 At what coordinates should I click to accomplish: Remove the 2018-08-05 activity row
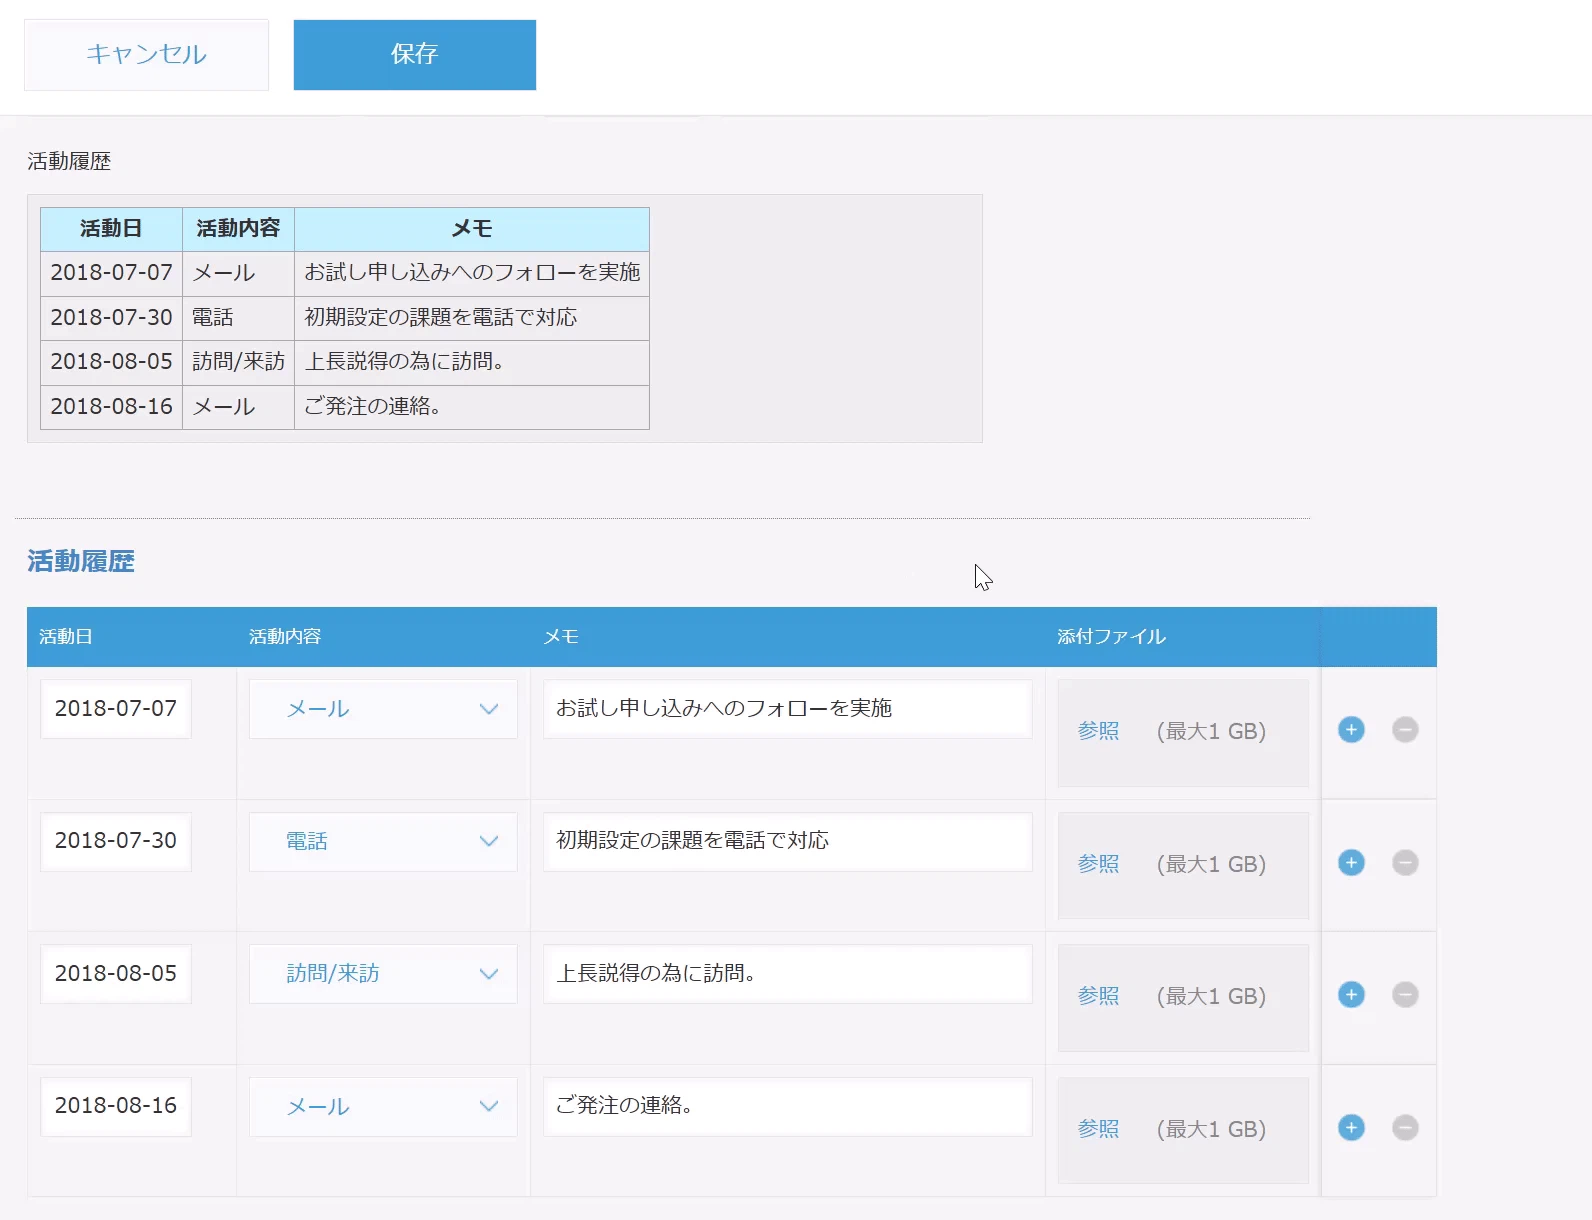click(x=1405, y=995)
